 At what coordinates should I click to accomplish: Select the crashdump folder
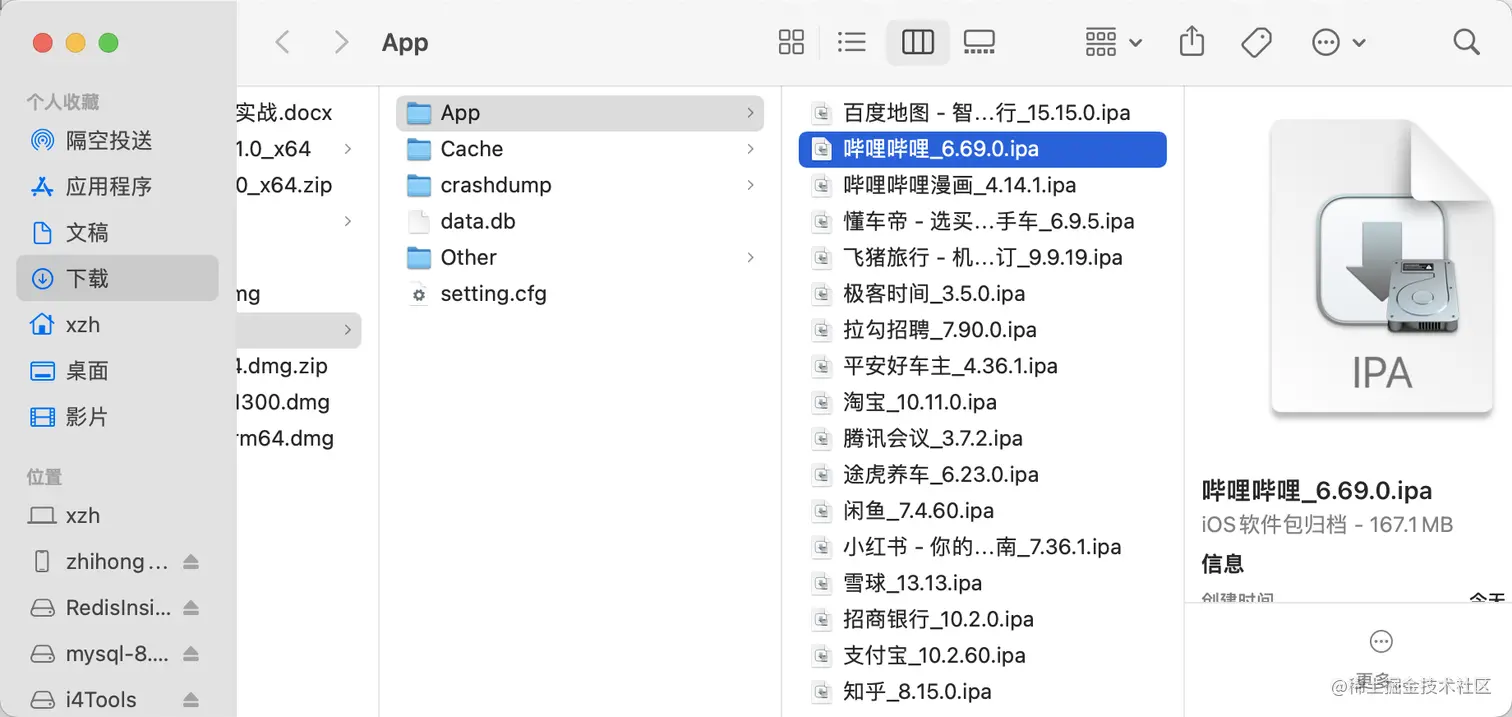click(x=580, y=185)
